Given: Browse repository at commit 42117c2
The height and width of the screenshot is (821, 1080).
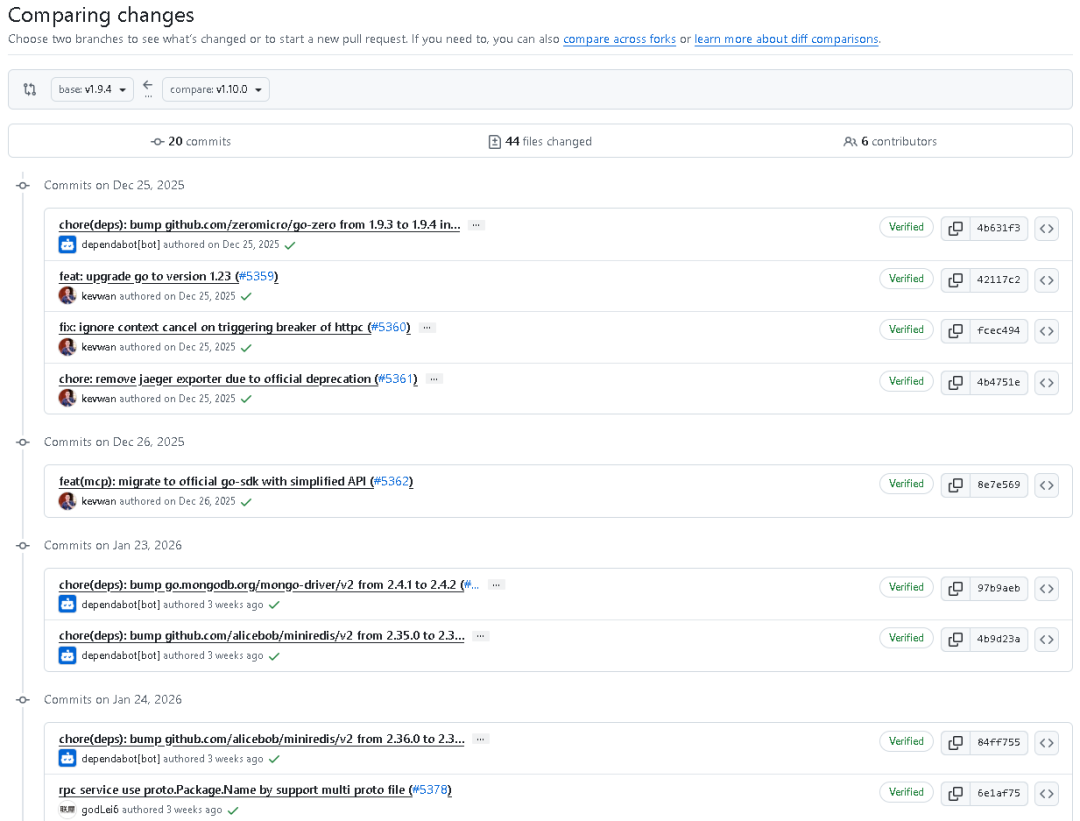Looking at the screenshot, I should (1046, 280).
